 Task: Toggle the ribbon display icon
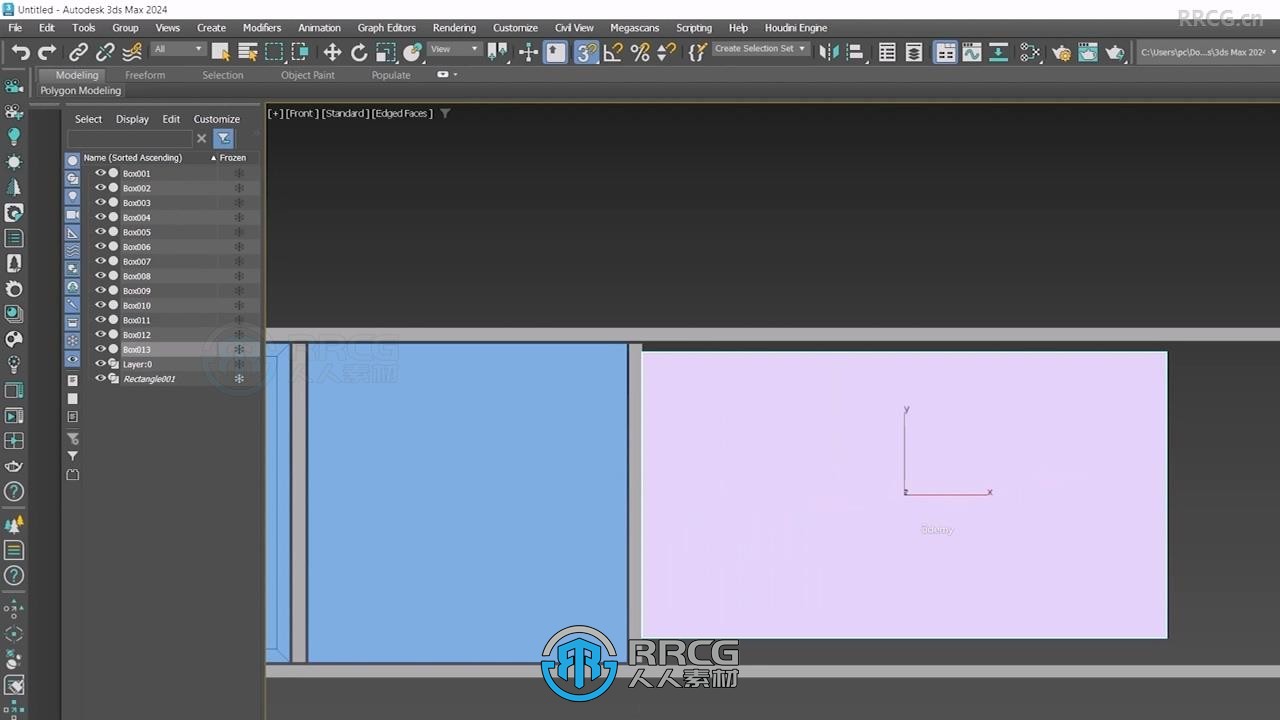[x=945, y=52]
